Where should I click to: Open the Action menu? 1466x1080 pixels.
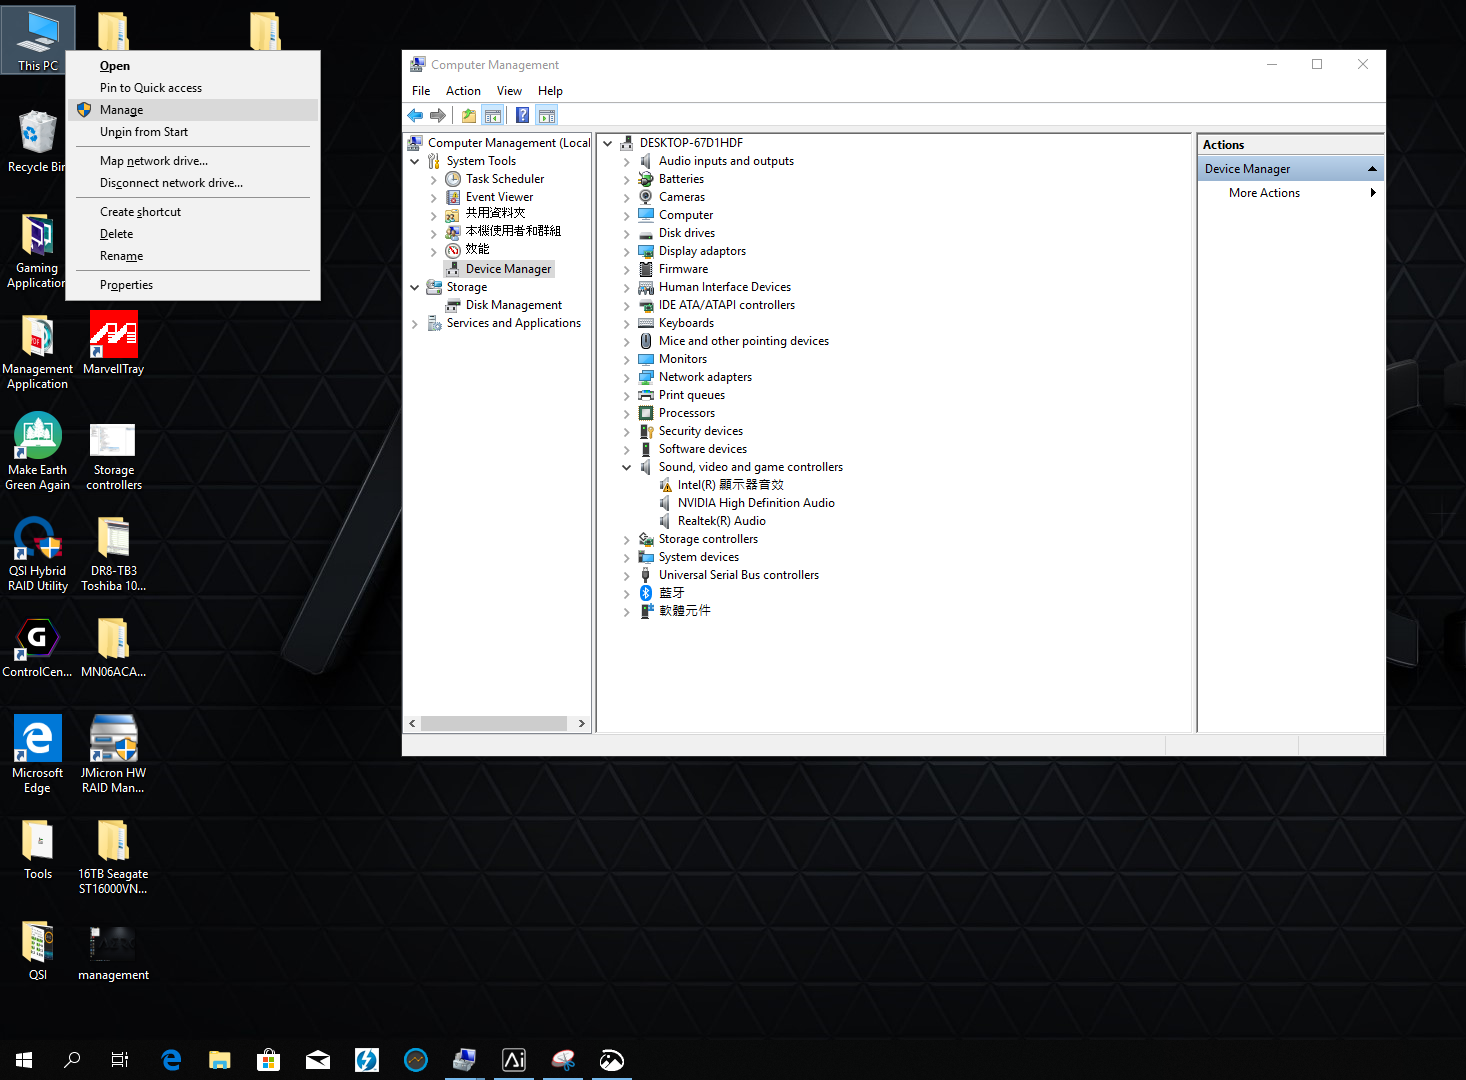tap(463, 91)
